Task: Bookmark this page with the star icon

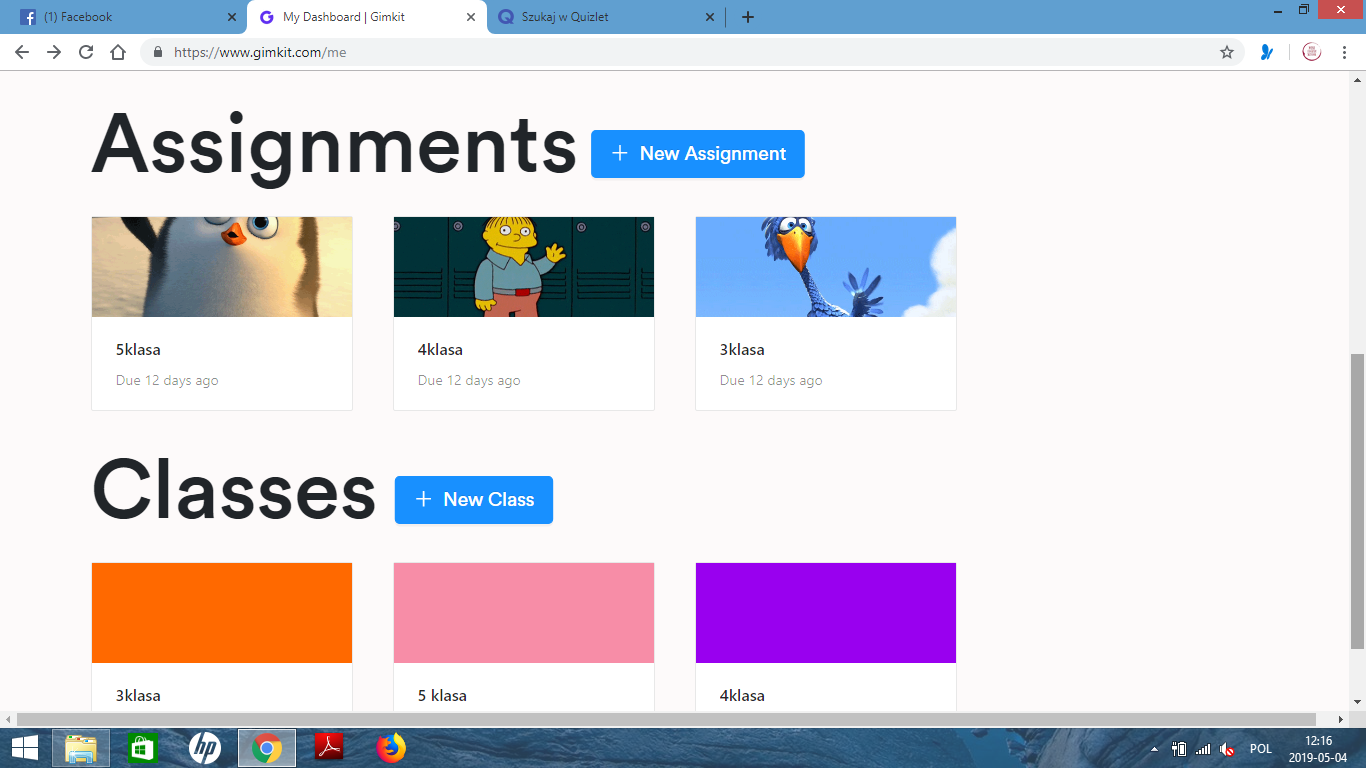Action: click(x=1228, y=52)
